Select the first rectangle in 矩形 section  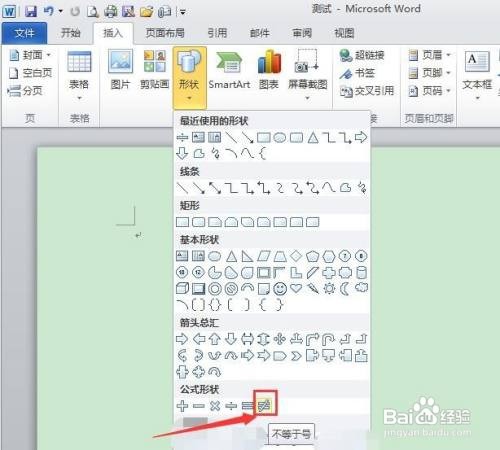[x=182, y=222]
